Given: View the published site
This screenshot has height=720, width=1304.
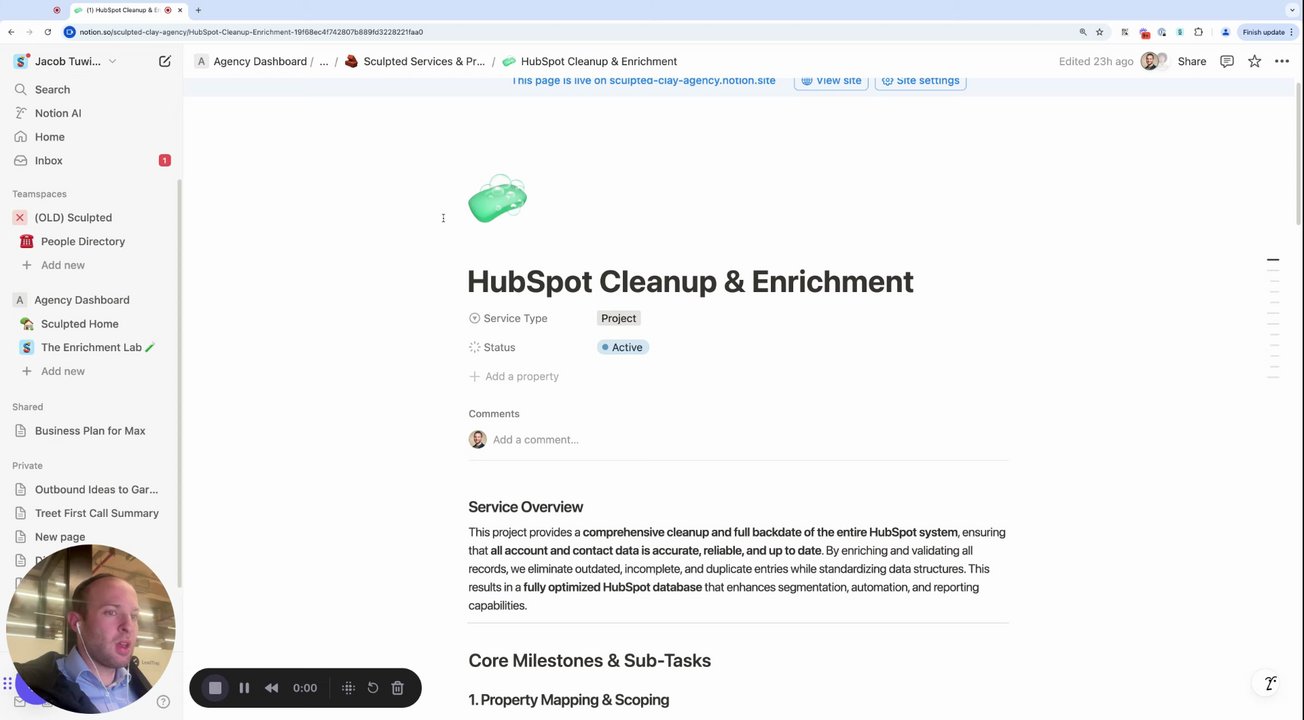Looking at the screenshot, I should click(831, 80).
